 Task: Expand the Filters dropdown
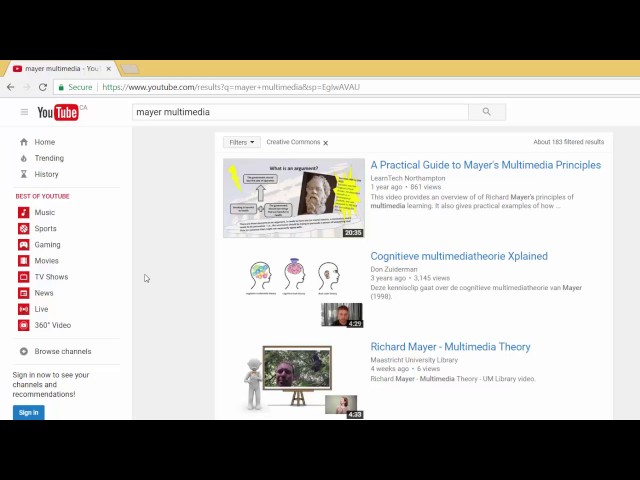point(242,142)
